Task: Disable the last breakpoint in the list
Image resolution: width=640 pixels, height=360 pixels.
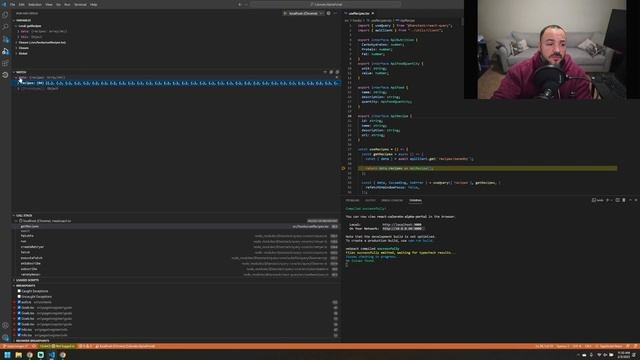Action: 19,336
